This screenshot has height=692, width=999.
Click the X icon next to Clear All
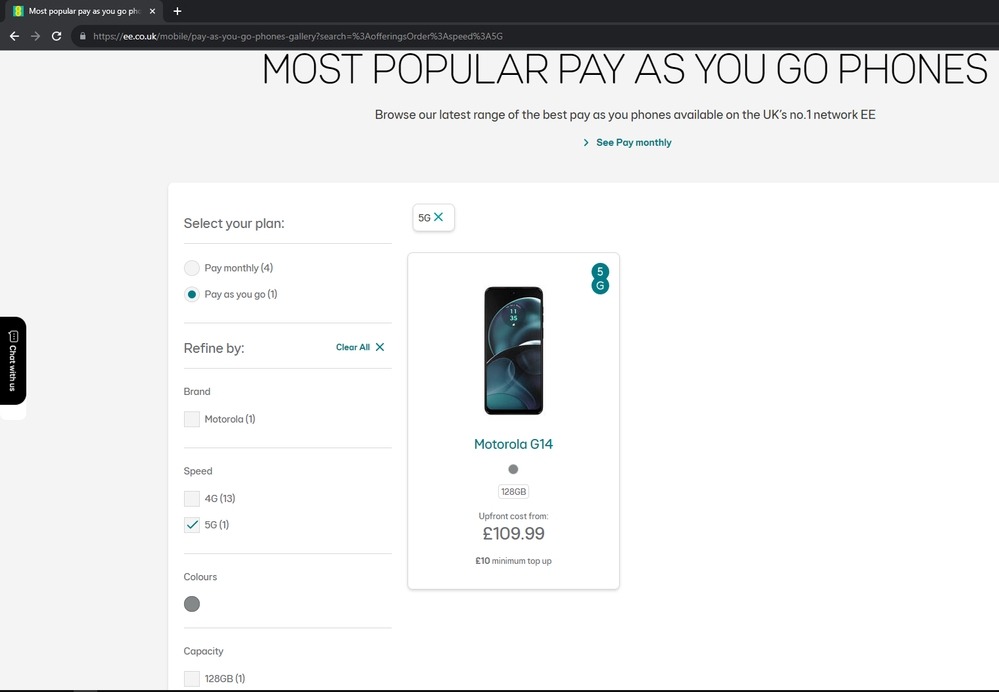pyautogui.click(x=380, y=347)
